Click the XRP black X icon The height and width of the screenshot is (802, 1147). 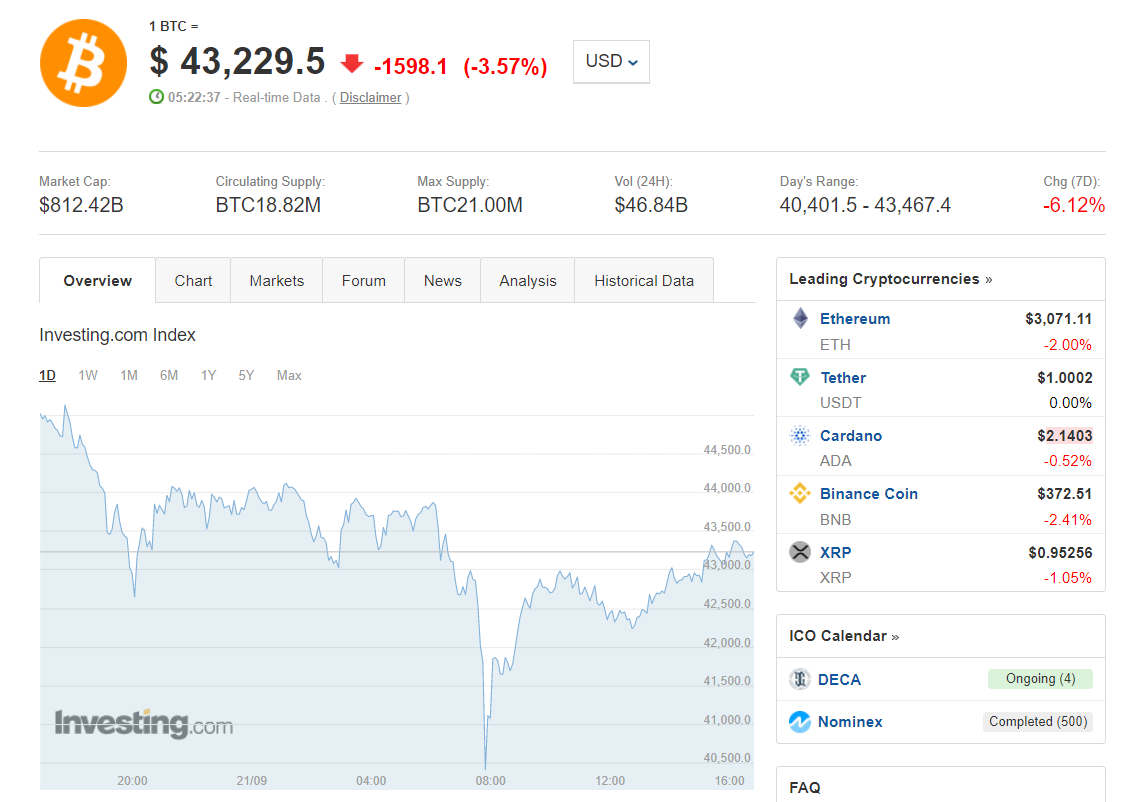click(800, 552)
